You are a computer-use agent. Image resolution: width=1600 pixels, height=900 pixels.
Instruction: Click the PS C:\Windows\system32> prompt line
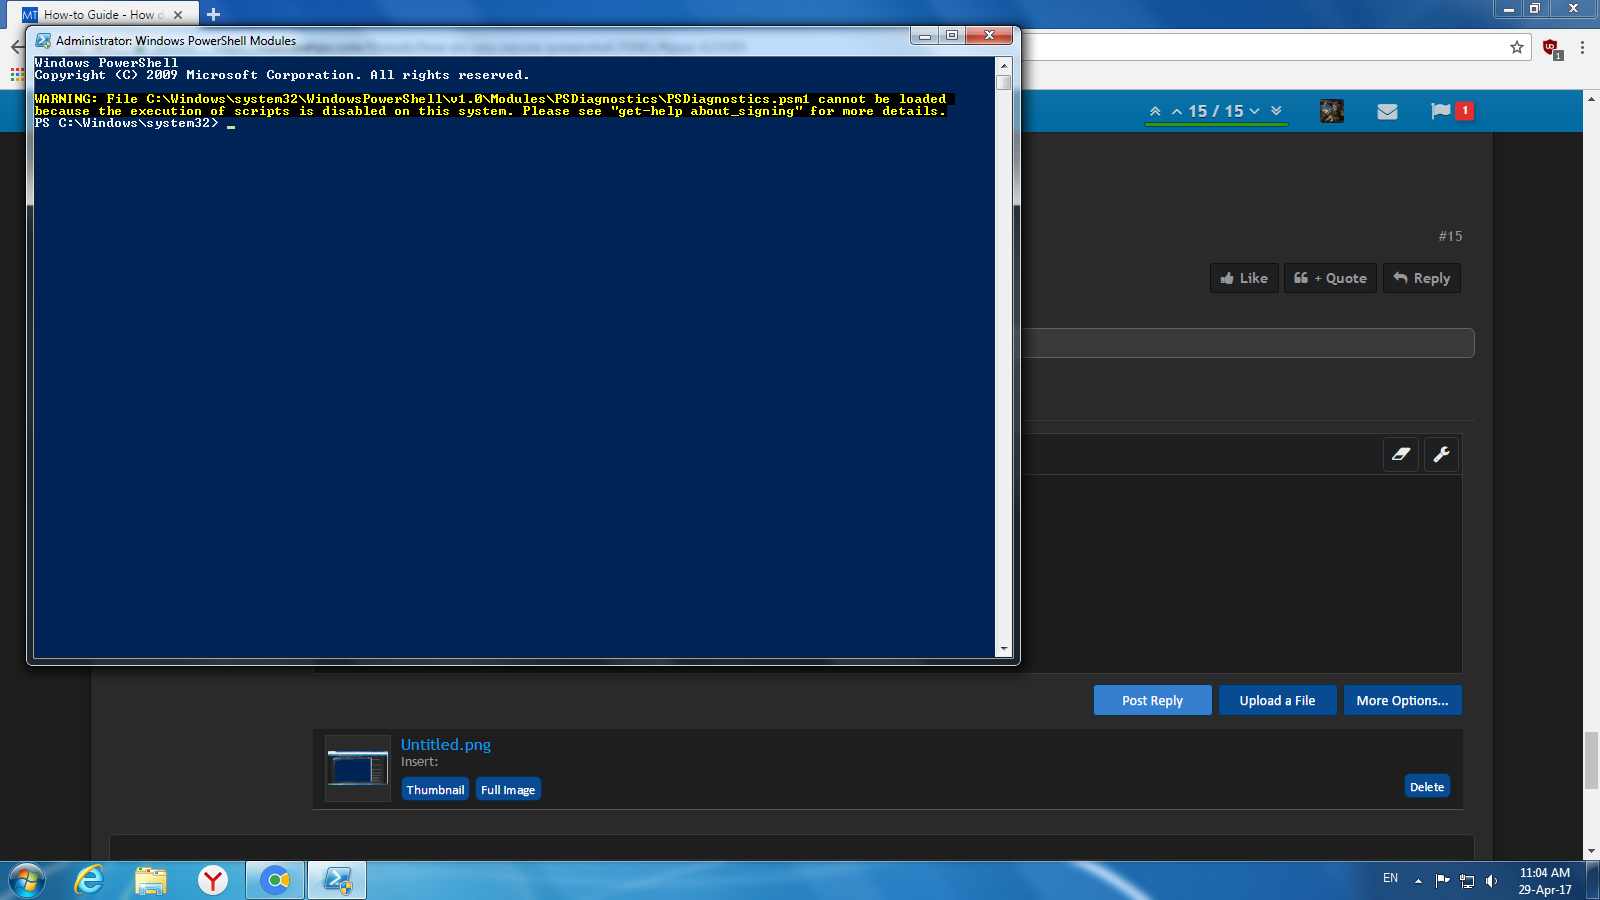click(126, 123)
